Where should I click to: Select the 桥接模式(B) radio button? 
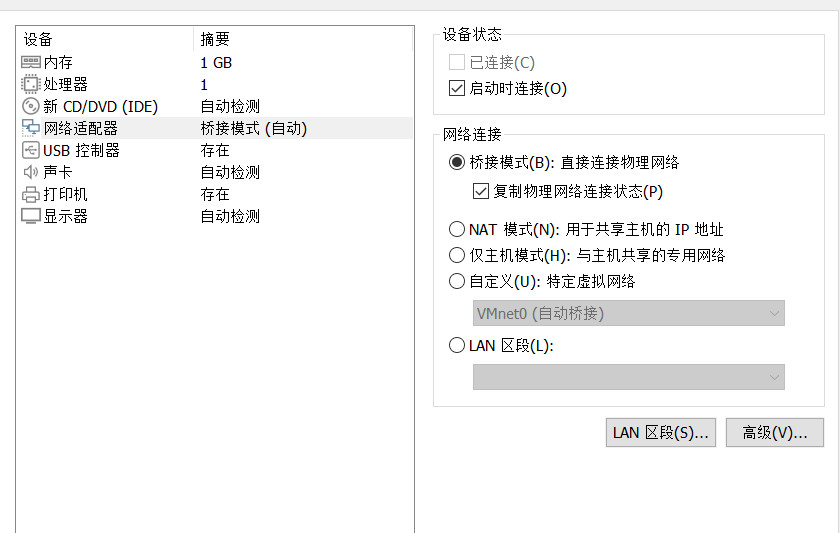(x=456, y=162)
